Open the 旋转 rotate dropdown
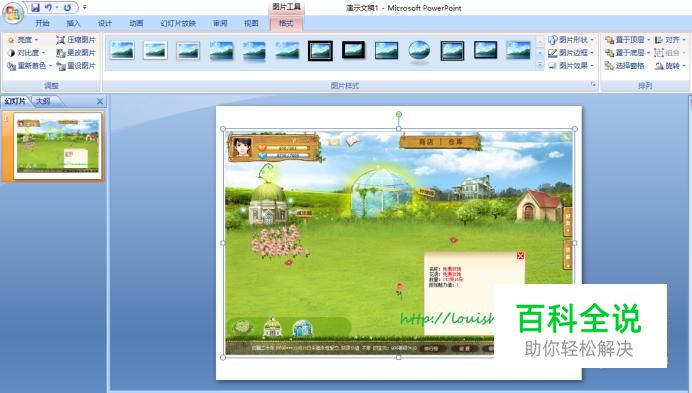Screen dimensions: 692x393 coord(670,66)
